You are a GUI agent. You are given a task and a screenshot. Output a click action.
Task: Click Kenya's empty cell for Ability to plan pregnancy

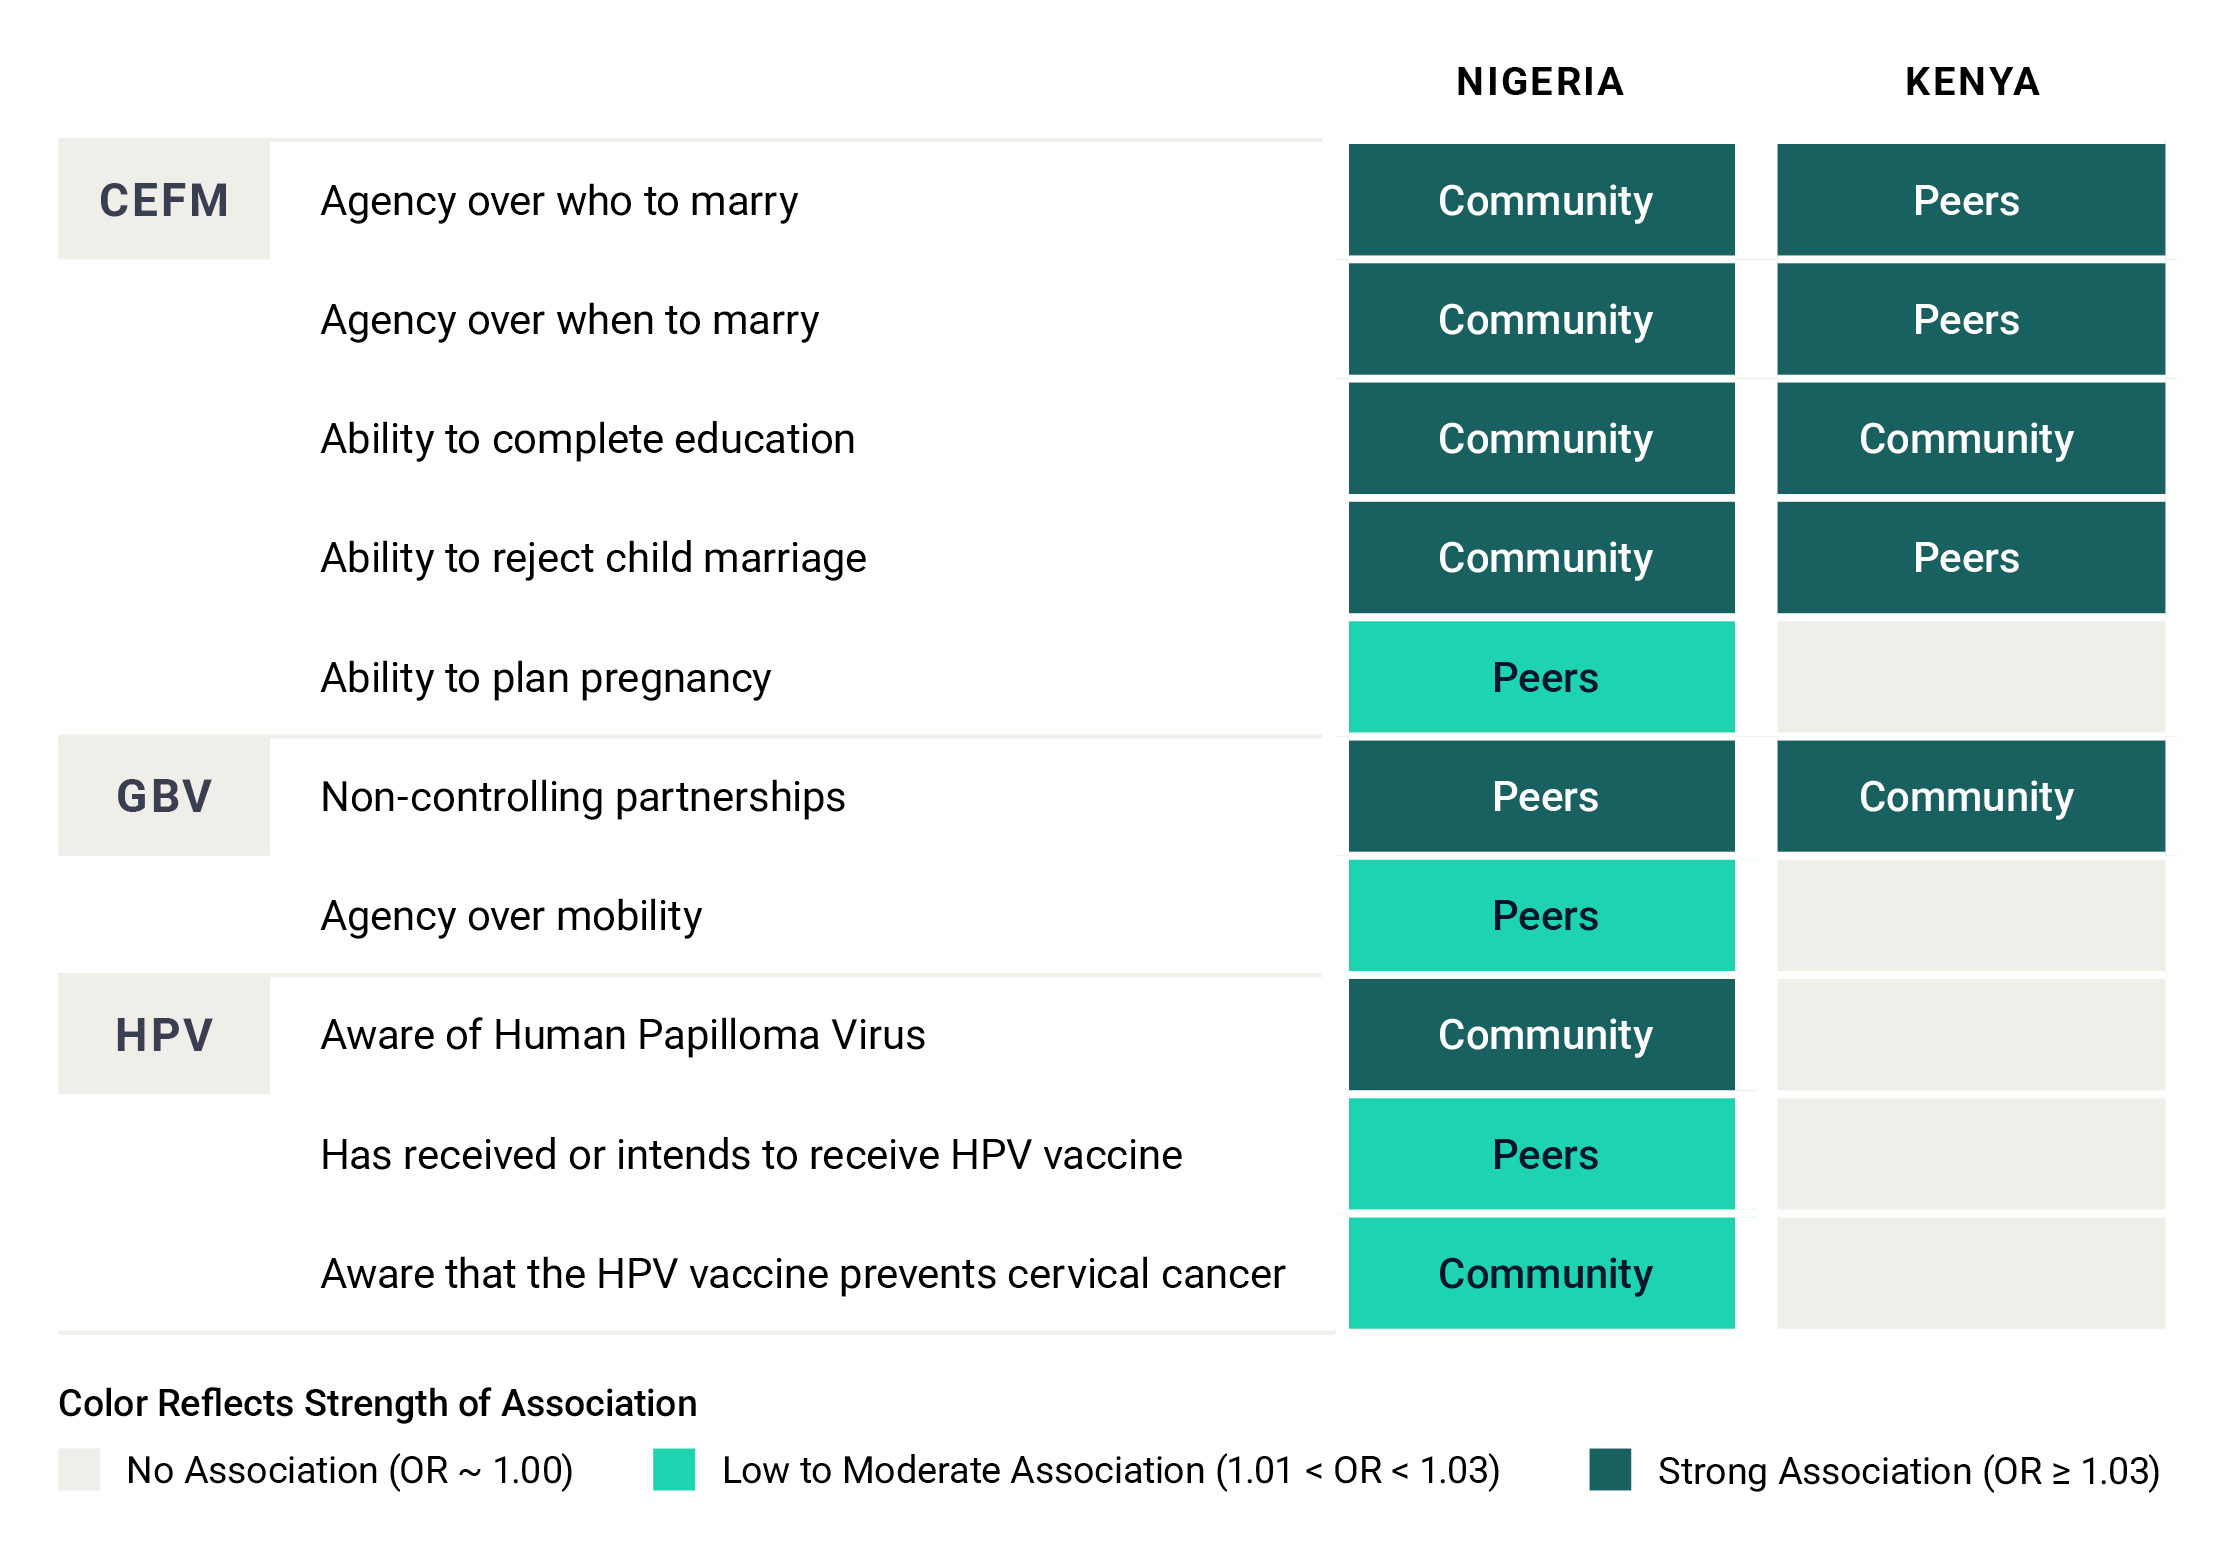click(x=1970, y=677)
